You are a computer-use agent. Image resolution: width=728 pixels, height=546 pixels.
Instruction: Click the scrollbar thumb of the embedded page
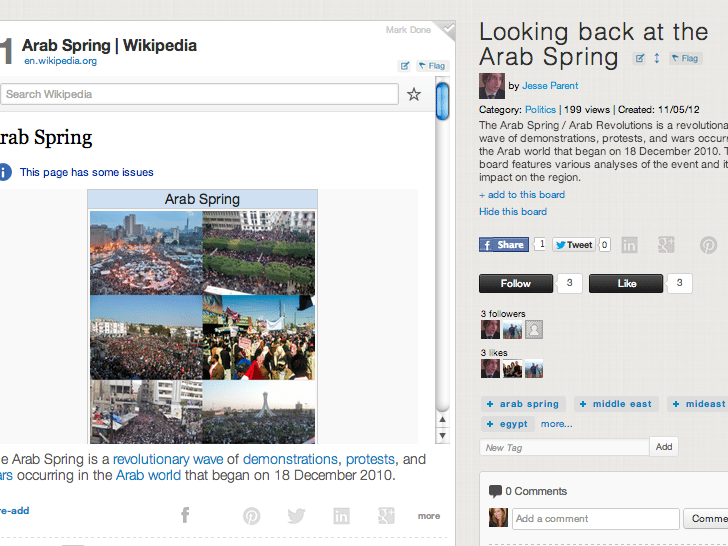click(x=442, y=100)
